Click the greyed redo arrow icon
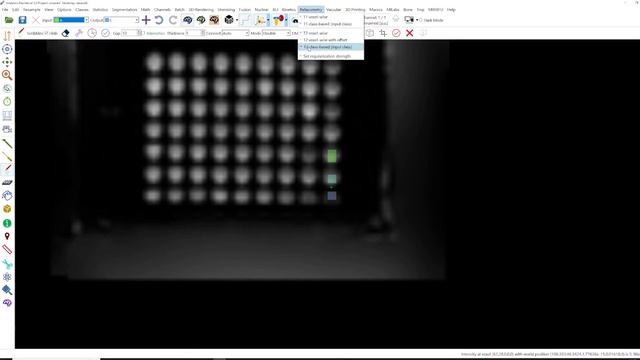Viewport: 640px width, 360px height. click(x=173, y=20)
